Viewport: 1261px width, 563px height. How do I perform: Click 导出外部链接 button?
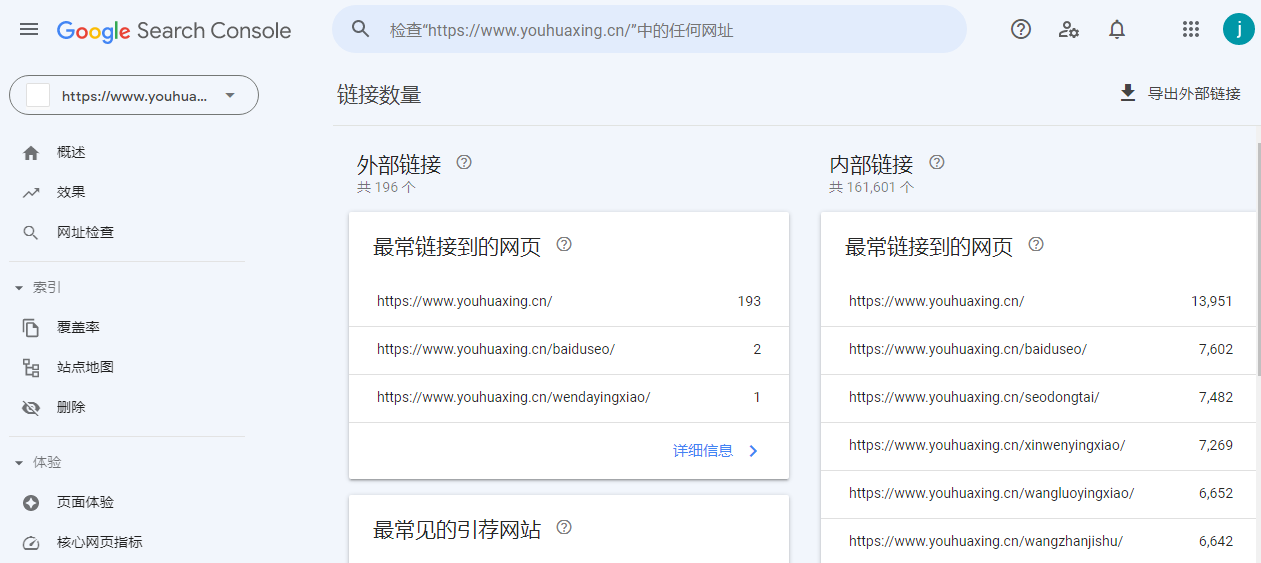pos(1179,94)
